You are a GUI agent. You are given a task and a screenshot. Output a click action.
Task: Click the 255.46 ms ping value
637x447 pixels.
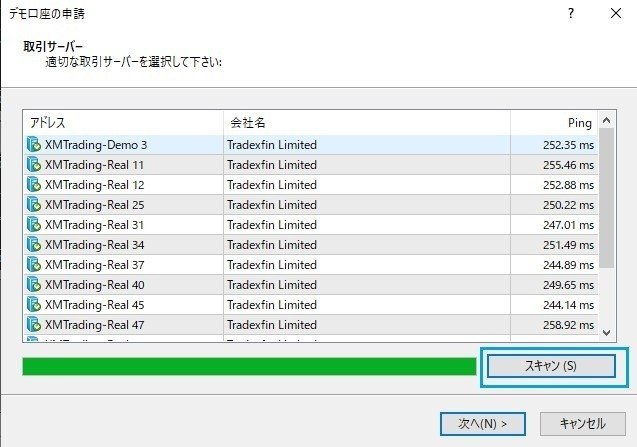pos(568,165)
